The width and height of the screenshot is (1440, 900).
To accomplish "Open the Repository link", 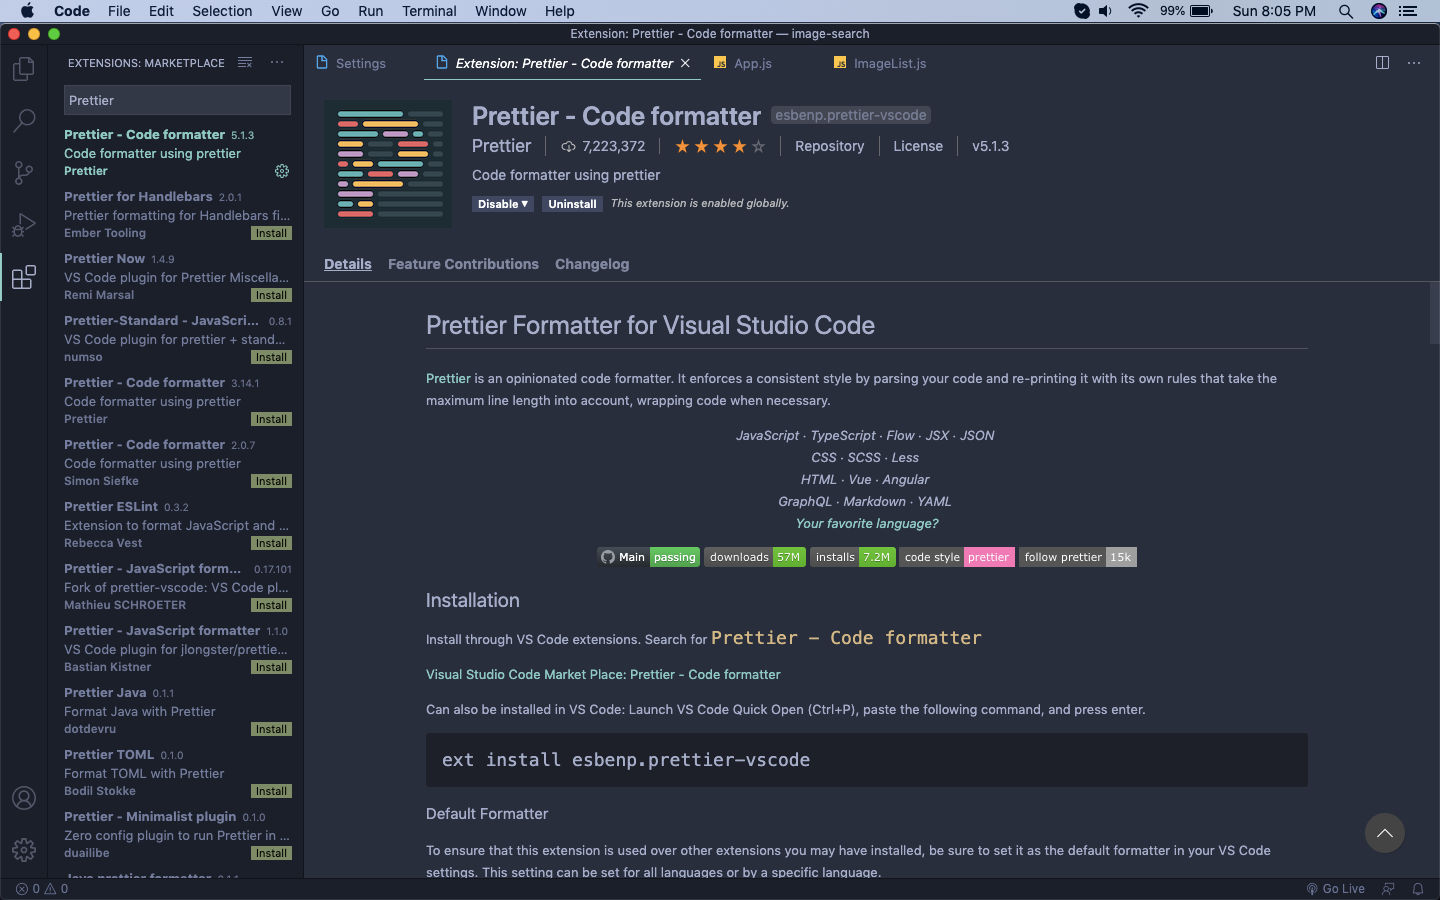I will pos(829,146).
